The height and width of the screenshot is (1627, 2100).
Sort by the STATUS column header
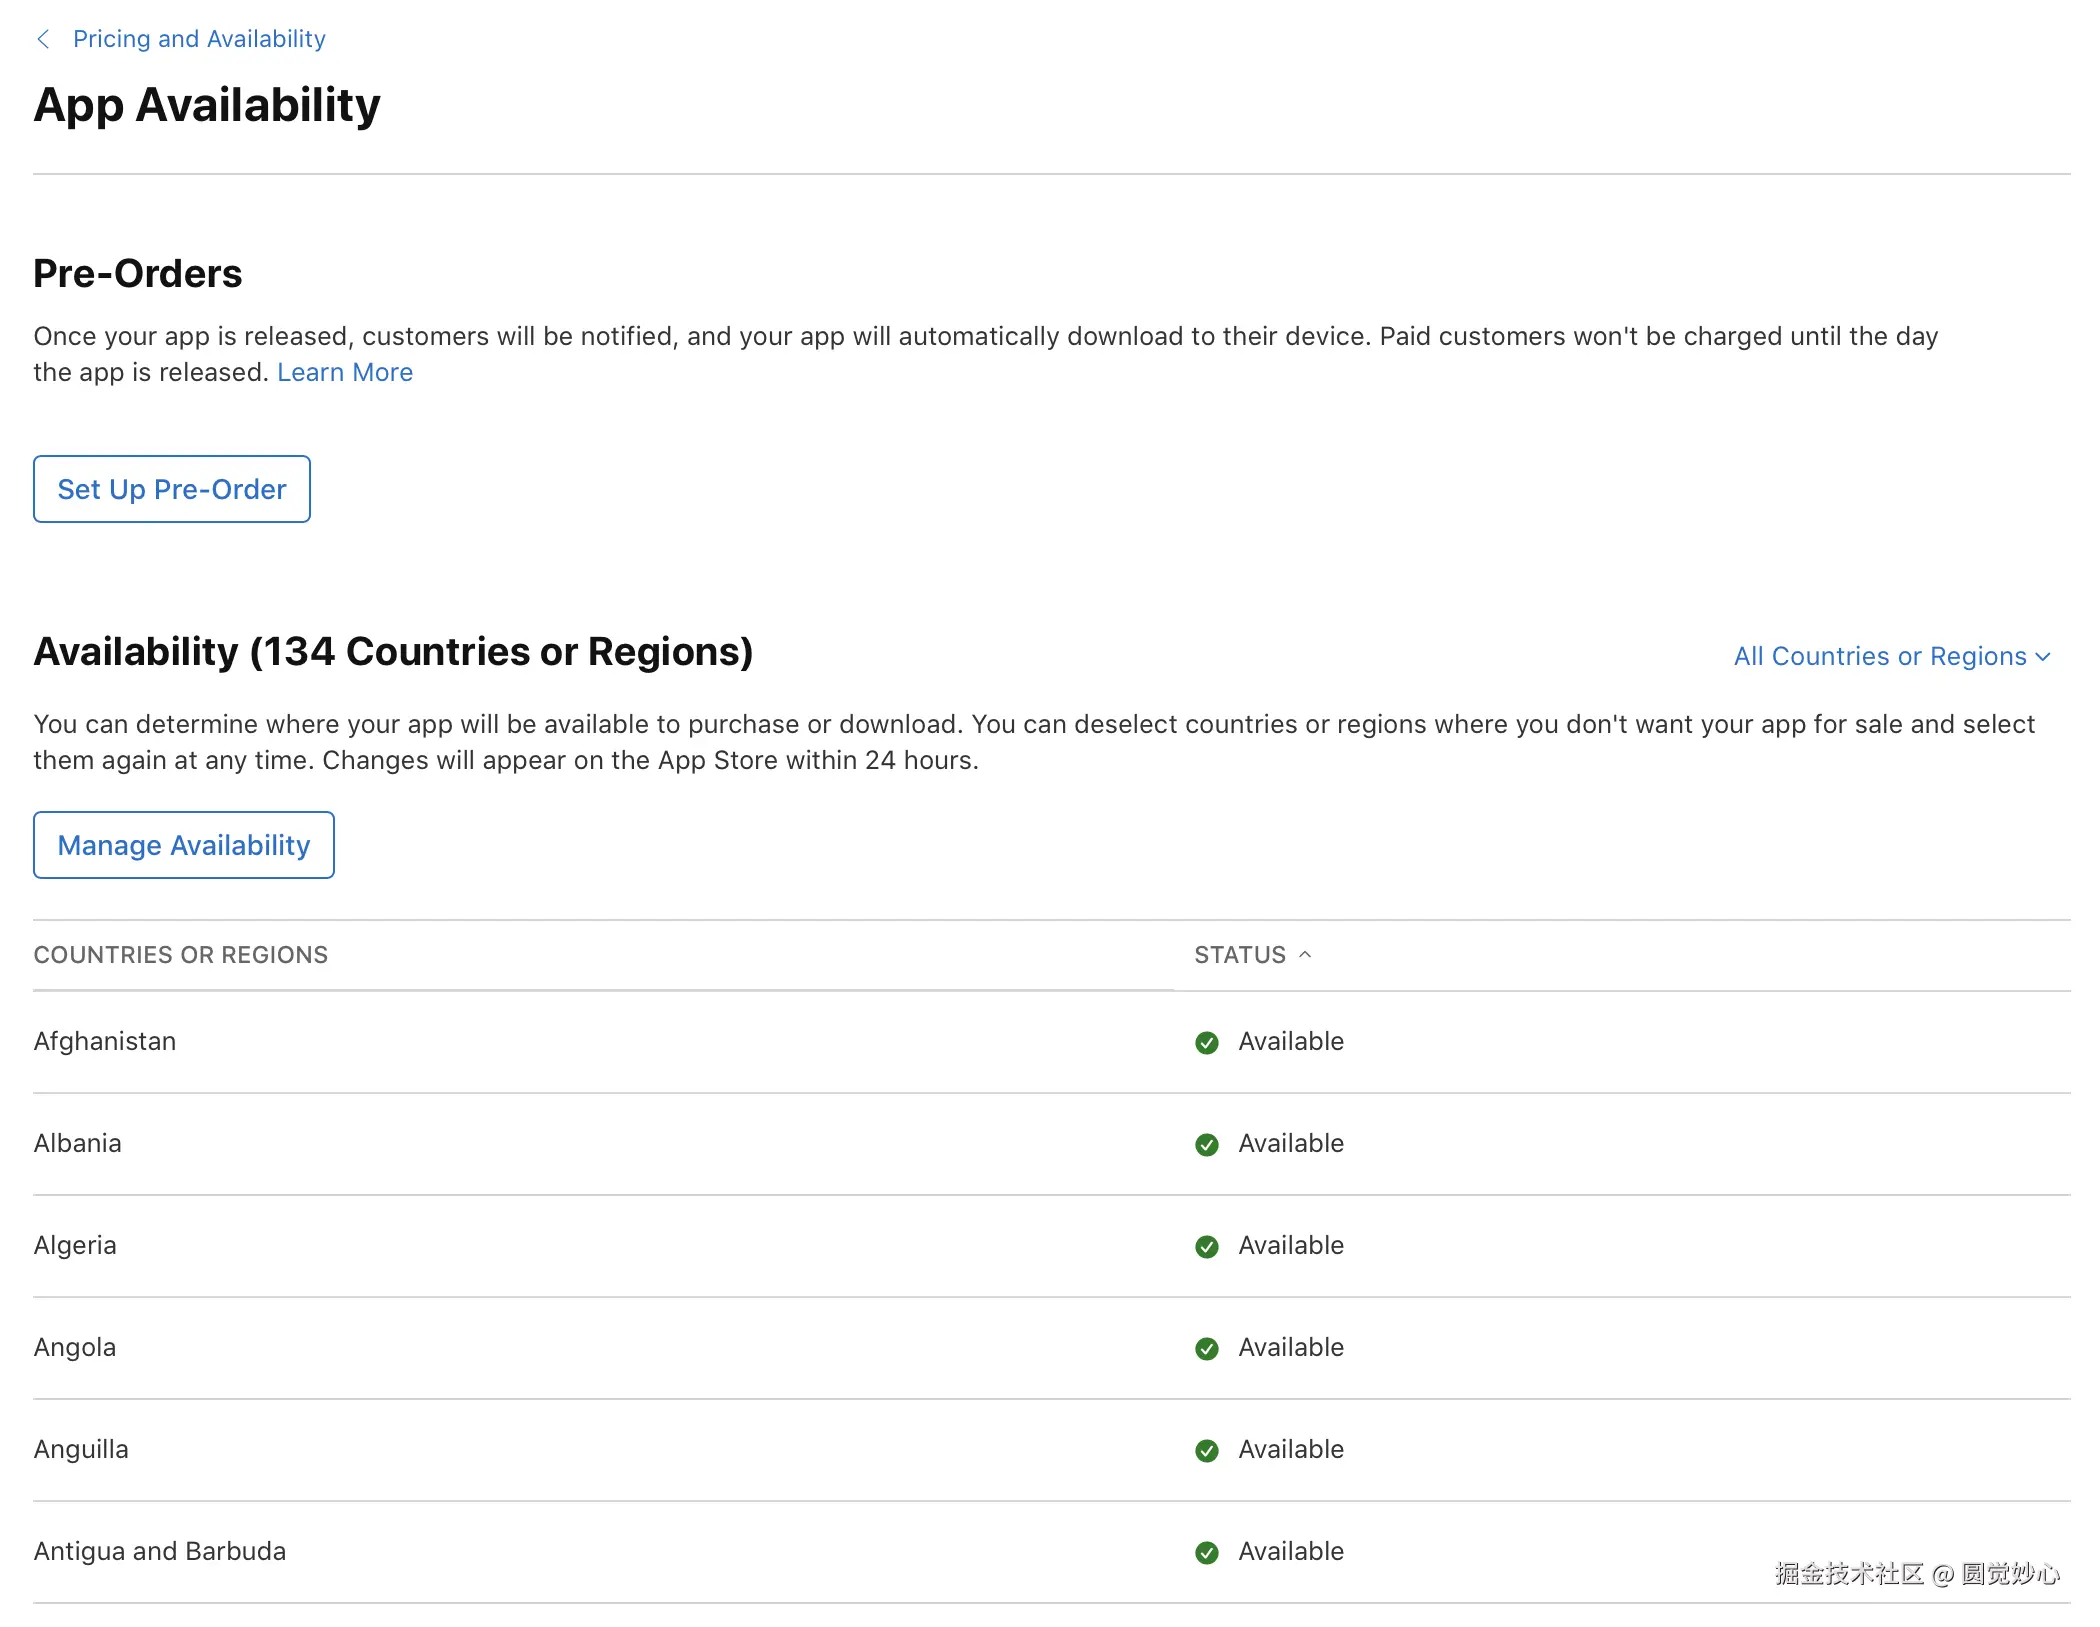(x=1240, y=955)
